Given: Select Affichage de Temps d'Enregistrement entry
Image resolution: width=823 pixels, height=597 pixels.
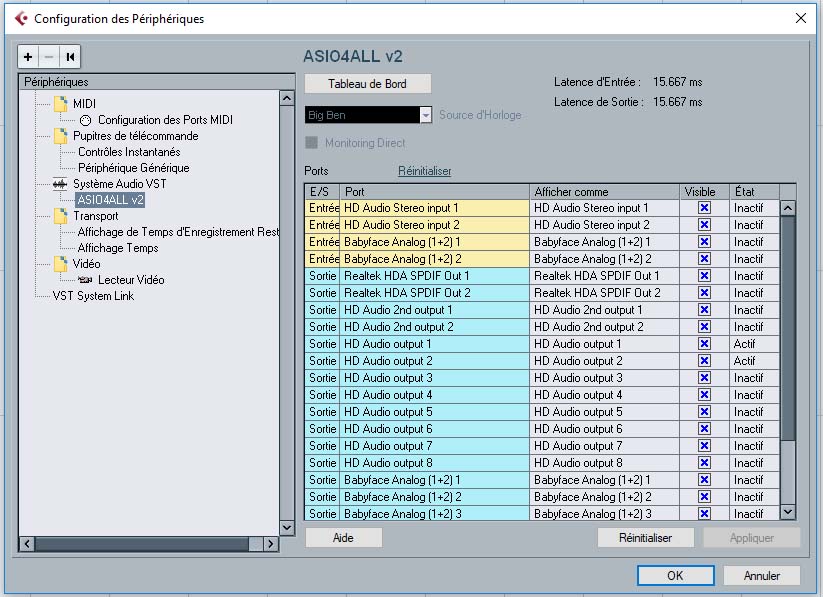Looking at the screenshot, I should [178, 232].
